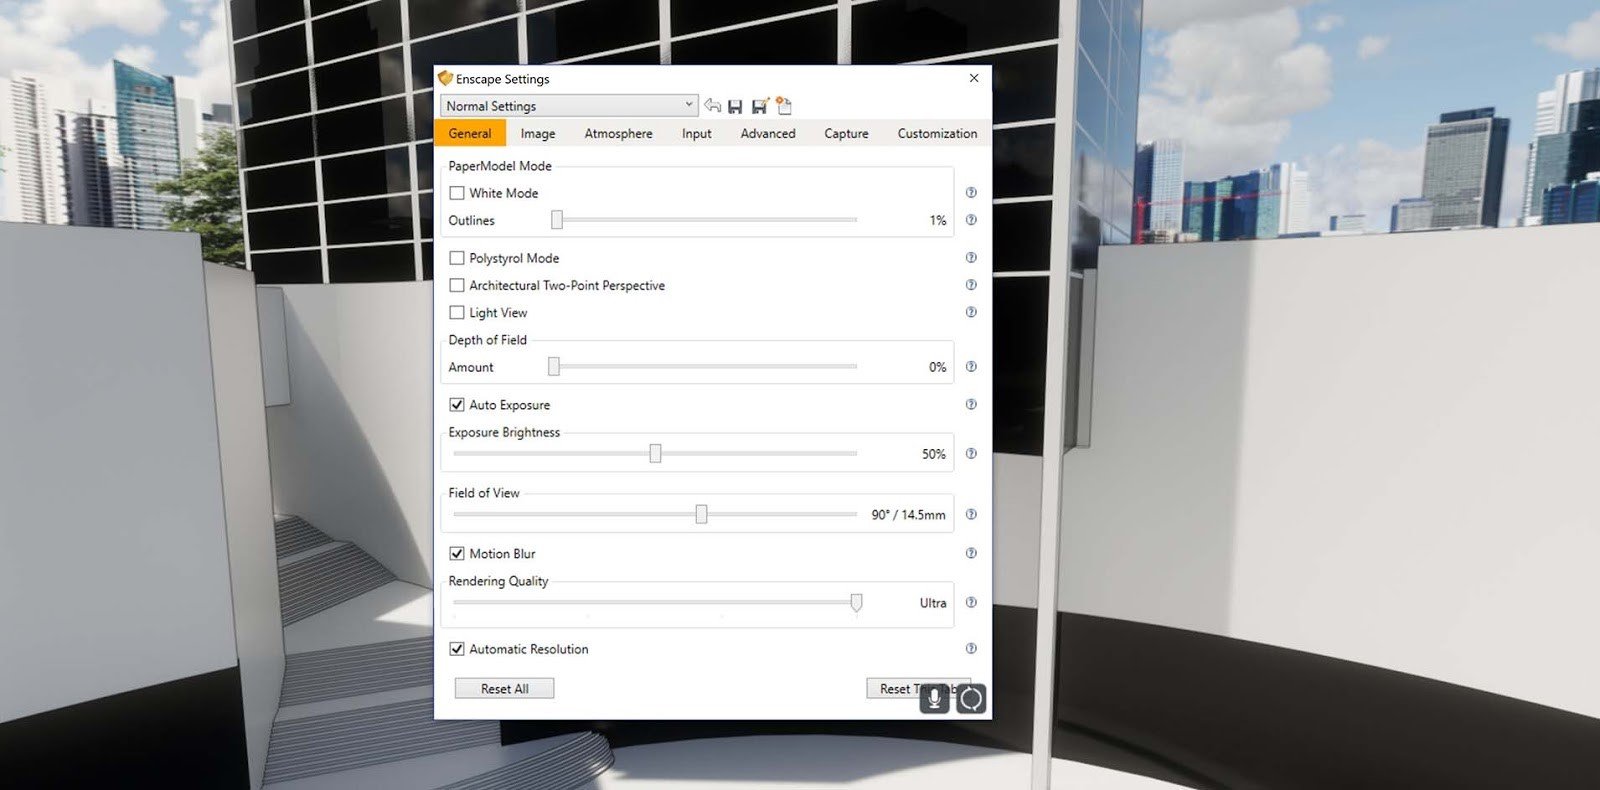The height and width of the screenshot is (790, 1600).
Task: Open help icon for Exposure Brightness
Action: (971, 454)
